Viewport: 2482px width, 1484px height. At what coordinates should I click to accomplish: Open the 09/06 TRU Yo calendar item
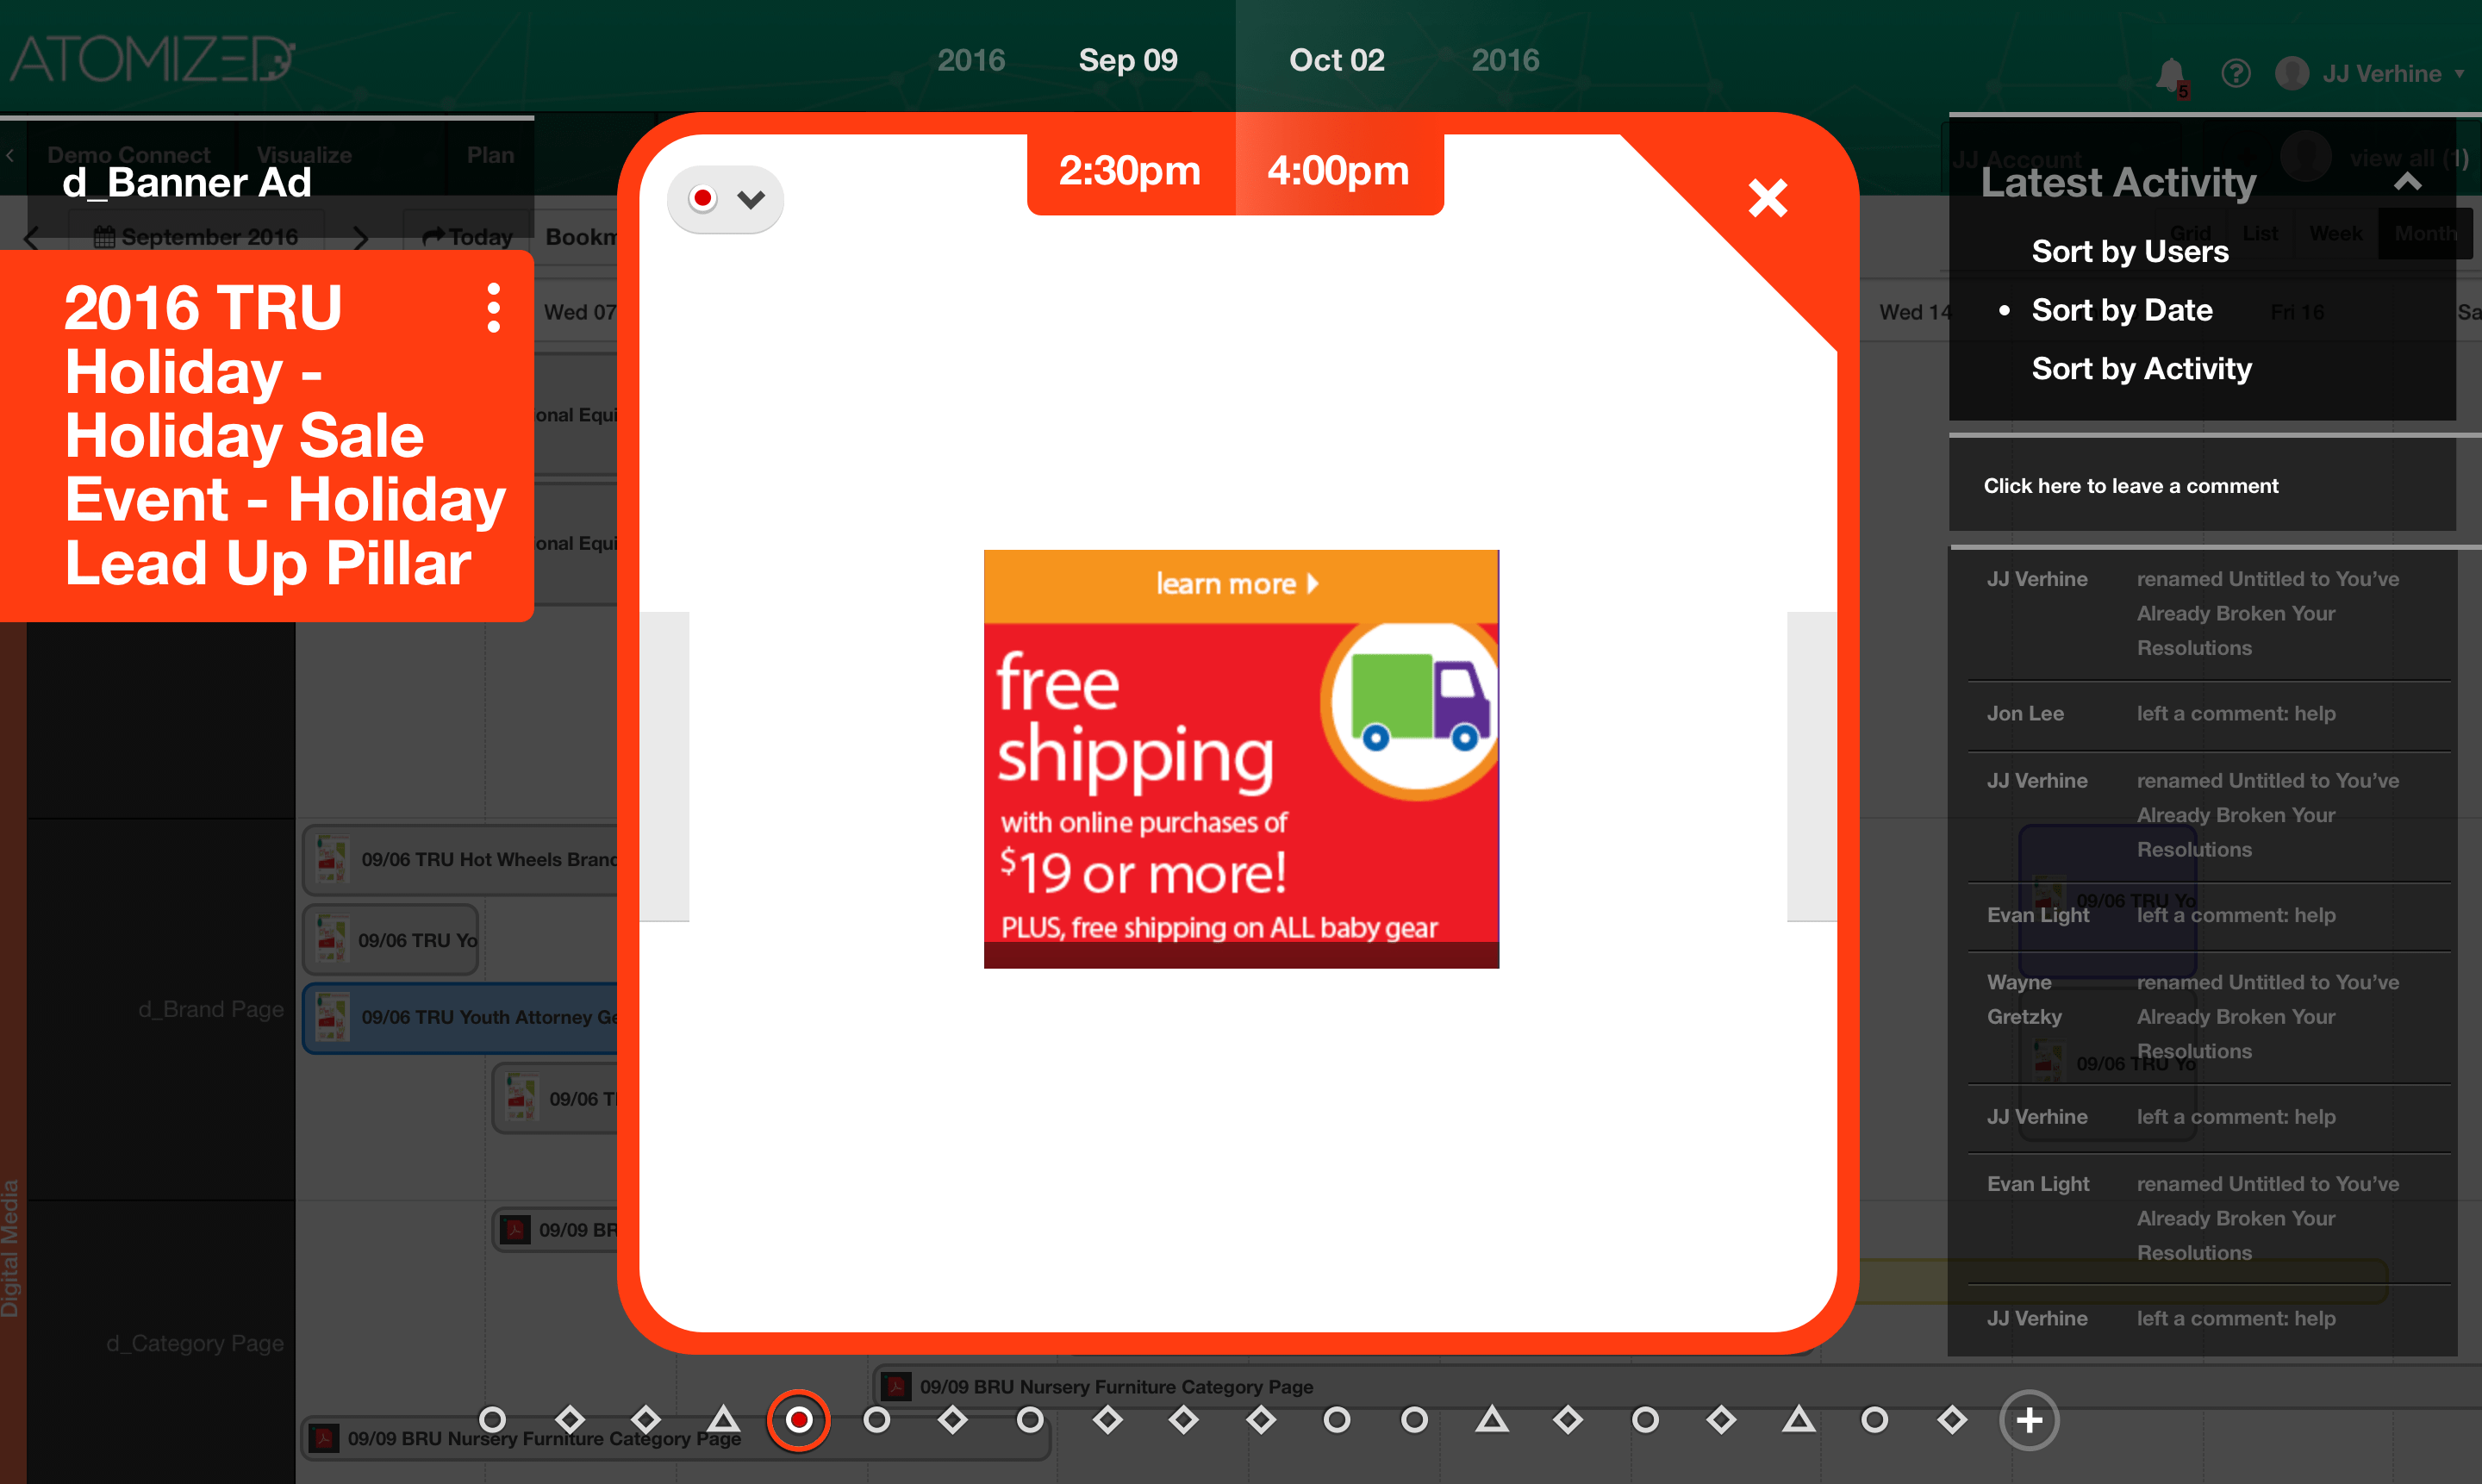[x=392, y=940]
